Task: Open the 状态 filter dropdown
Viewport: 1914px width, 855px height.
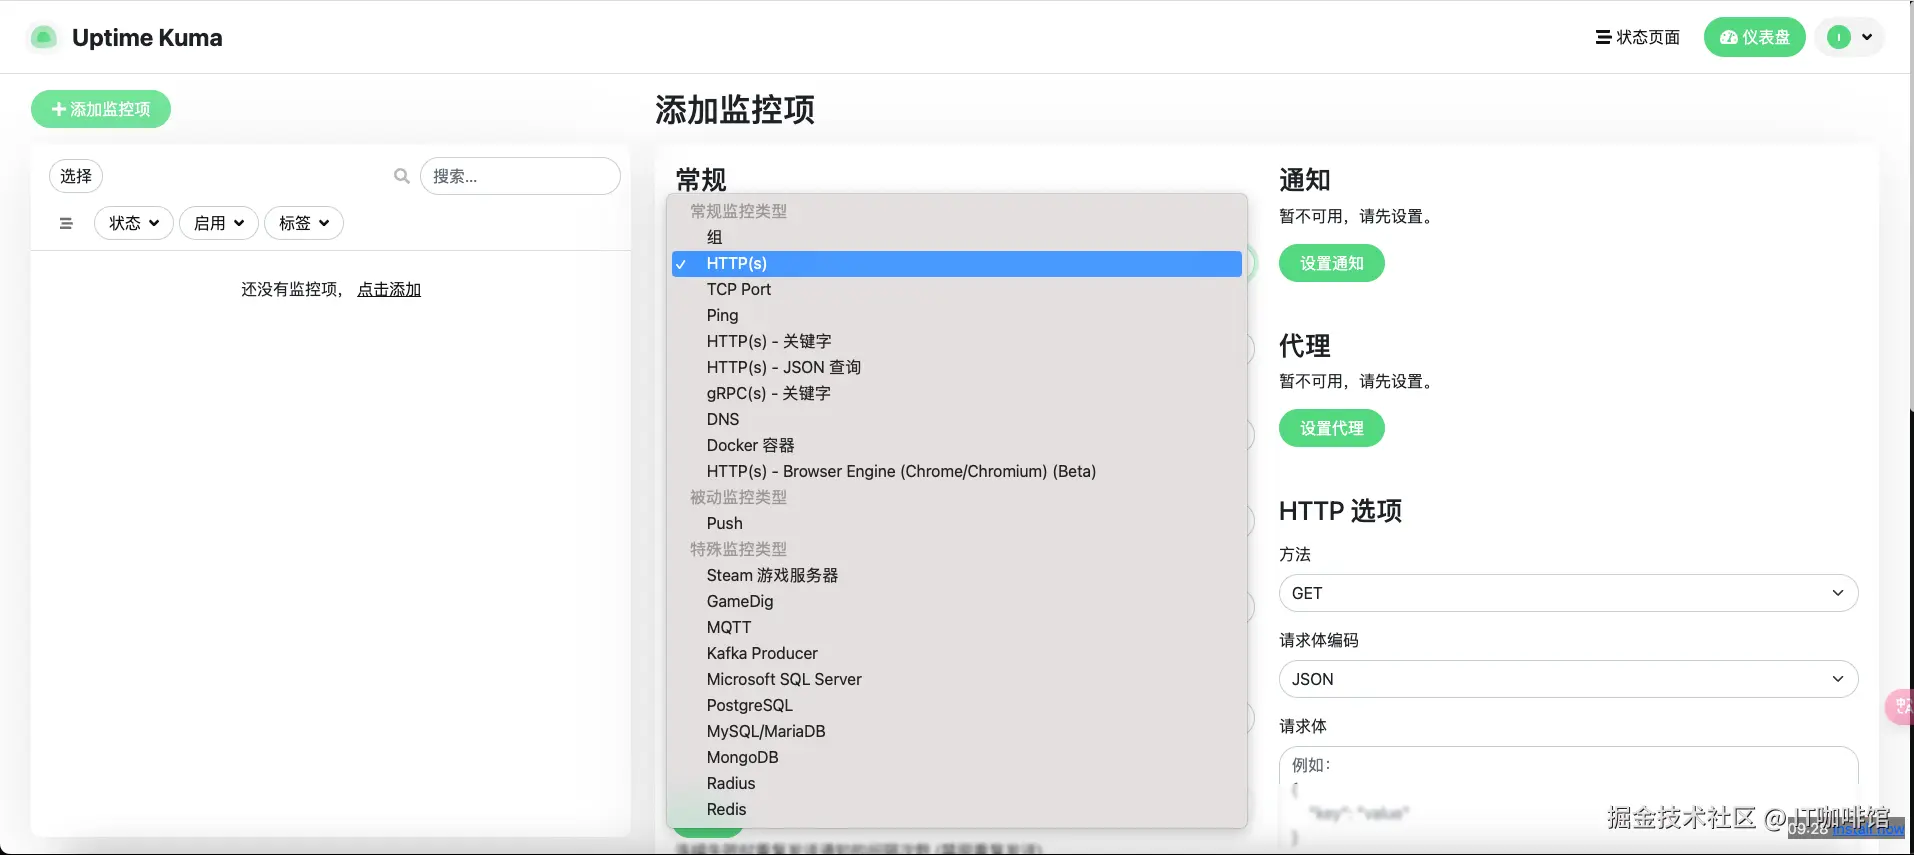Action: click(134, 223)
